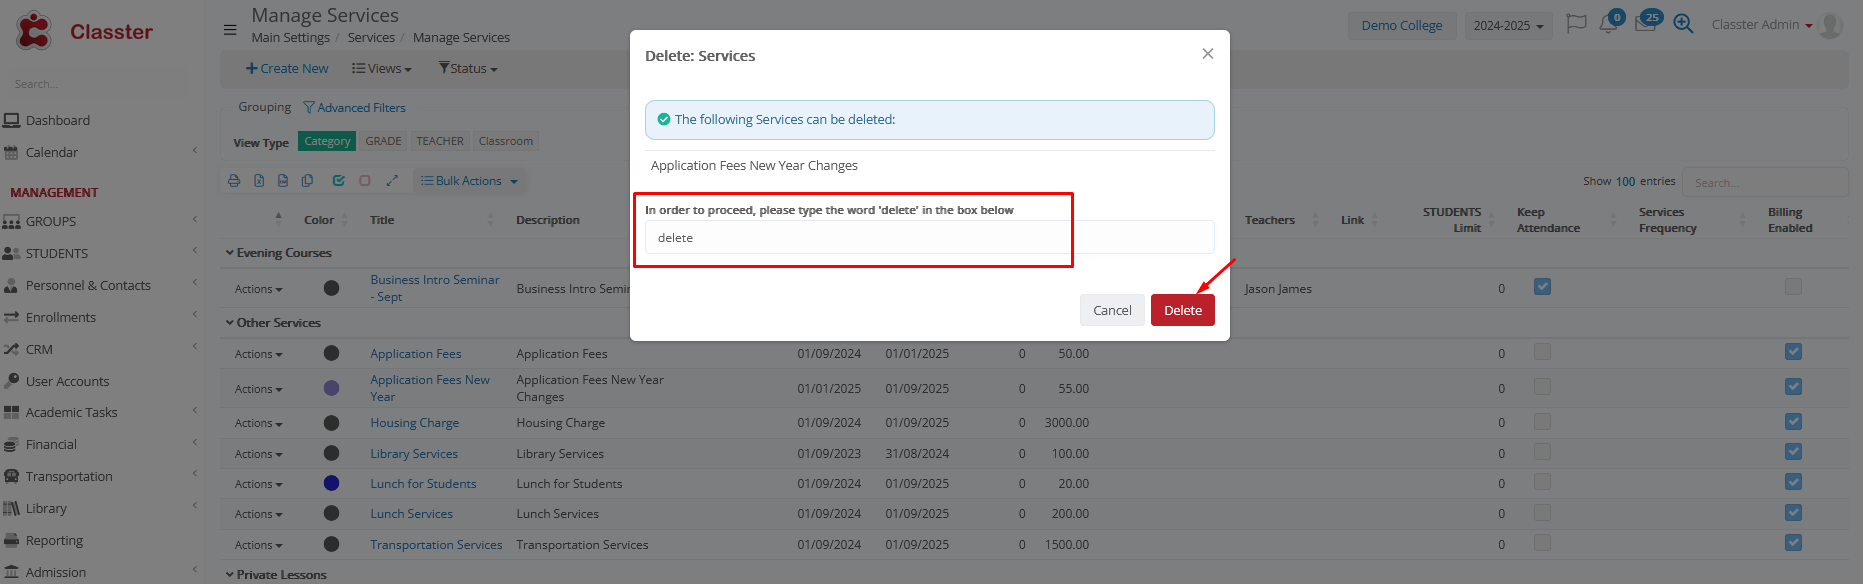Click the print icon in table toolbar

(x=234, y=181)
